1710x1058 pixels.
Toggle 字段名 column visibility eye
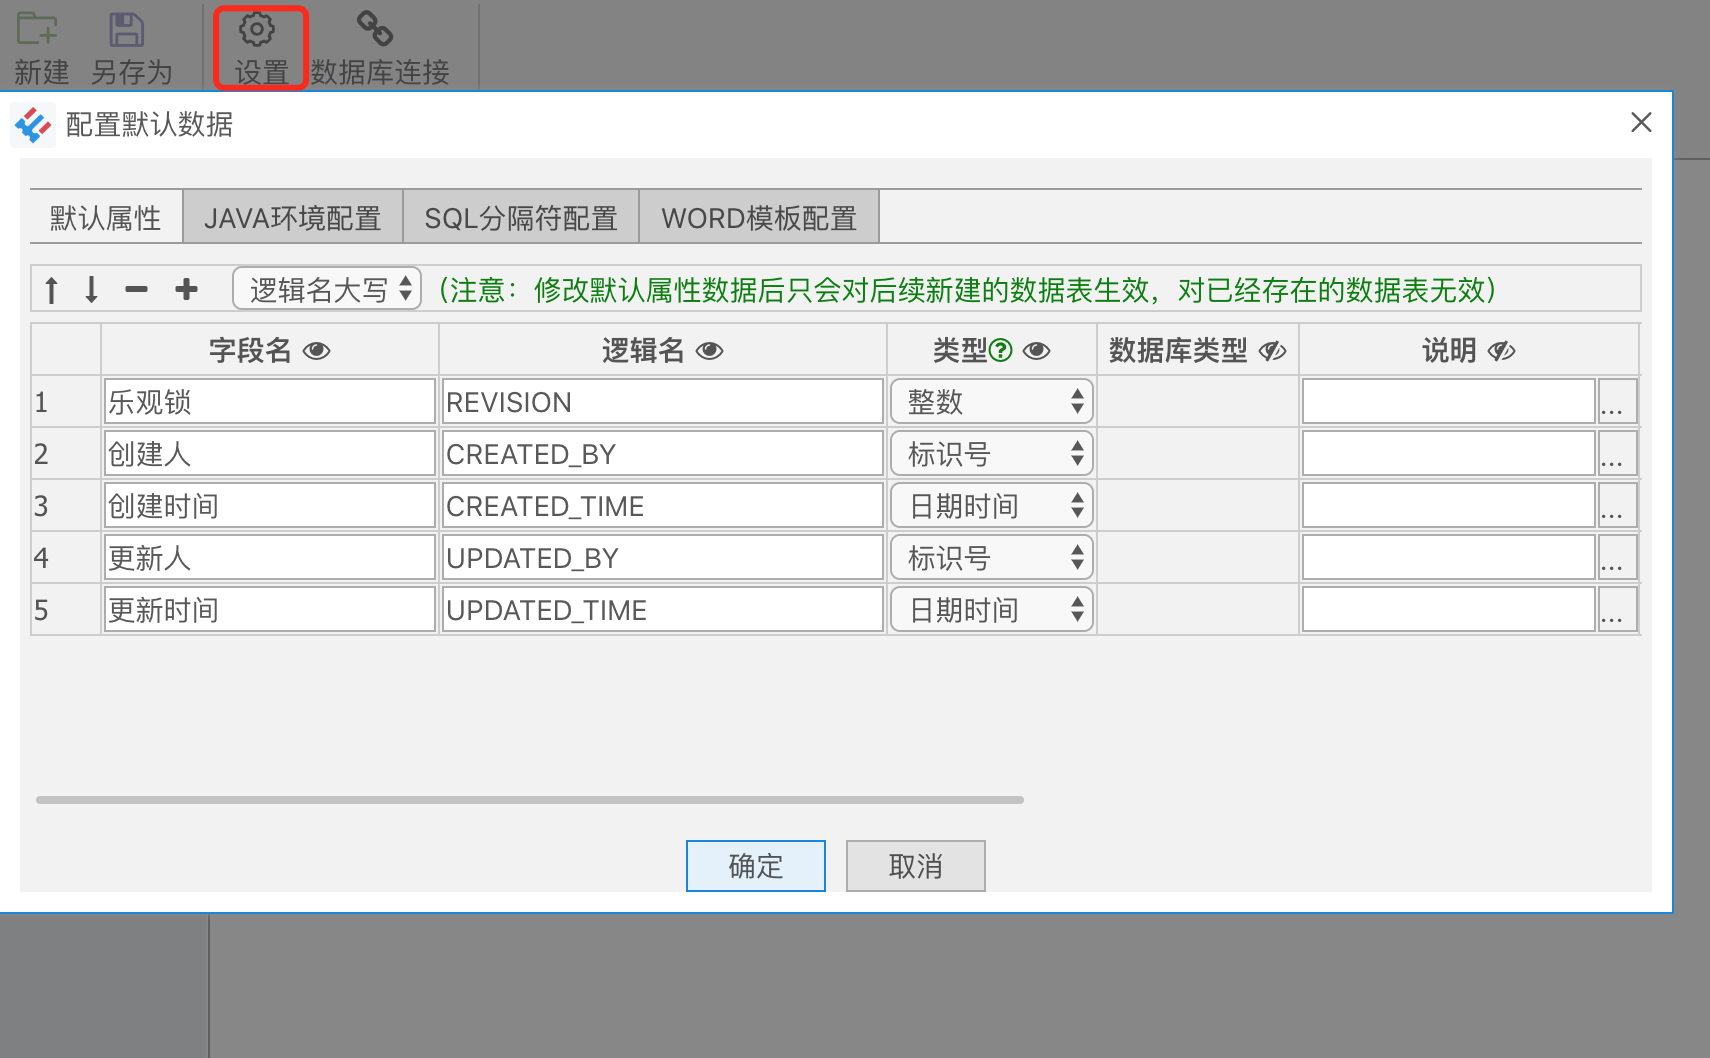pyautogui.click(x=317, y=351)
